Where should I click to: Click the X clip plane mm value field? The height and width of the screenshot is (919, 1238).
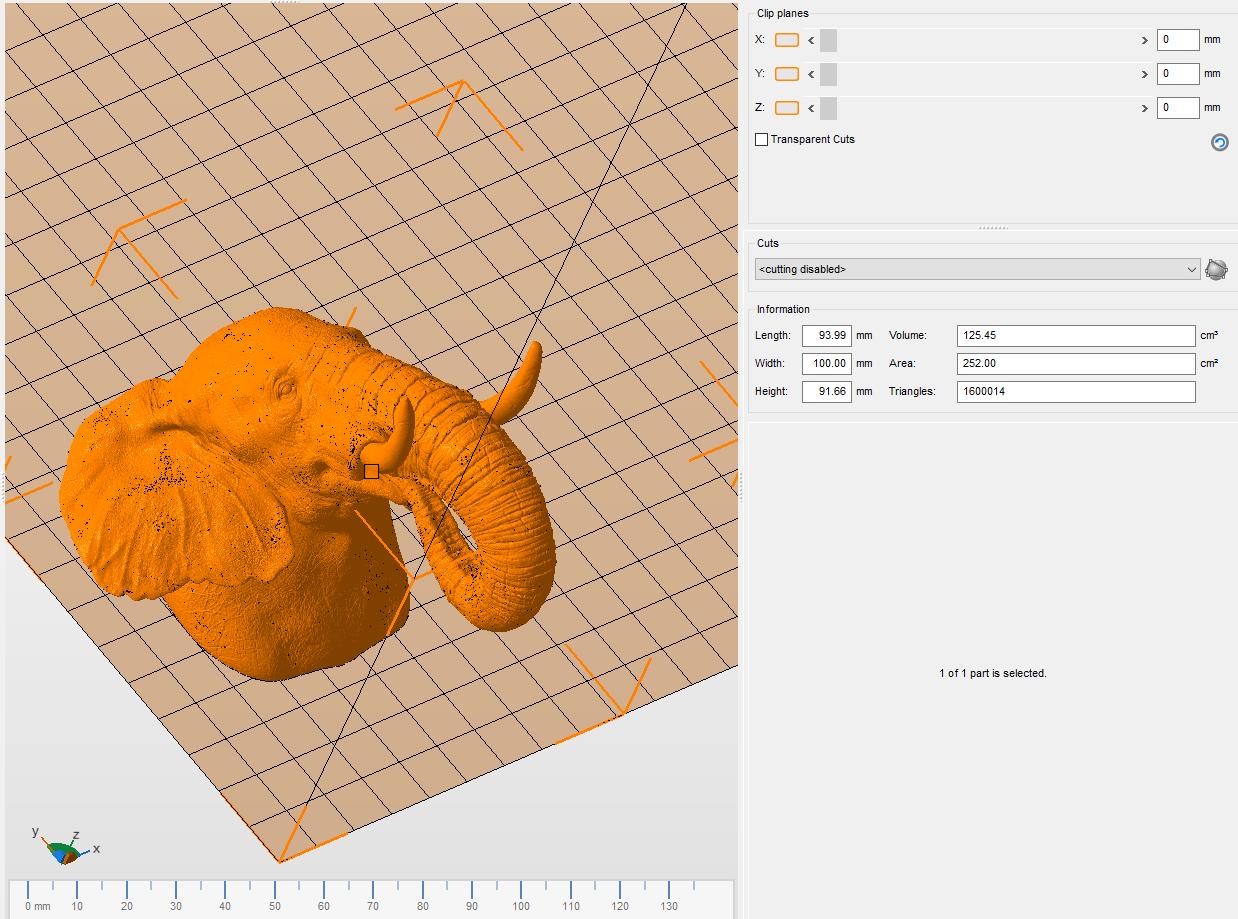(x=1177, y=40)
